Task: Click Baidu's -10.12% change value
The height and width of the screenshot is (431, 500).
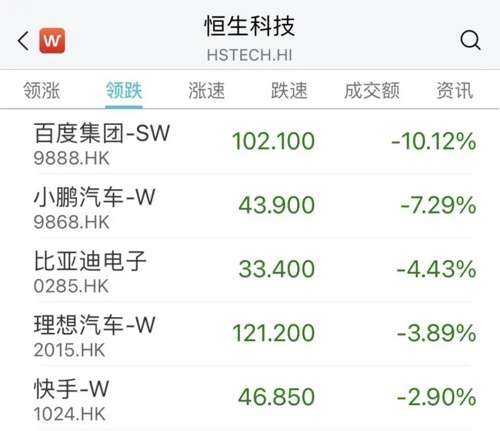Action: 433,141
